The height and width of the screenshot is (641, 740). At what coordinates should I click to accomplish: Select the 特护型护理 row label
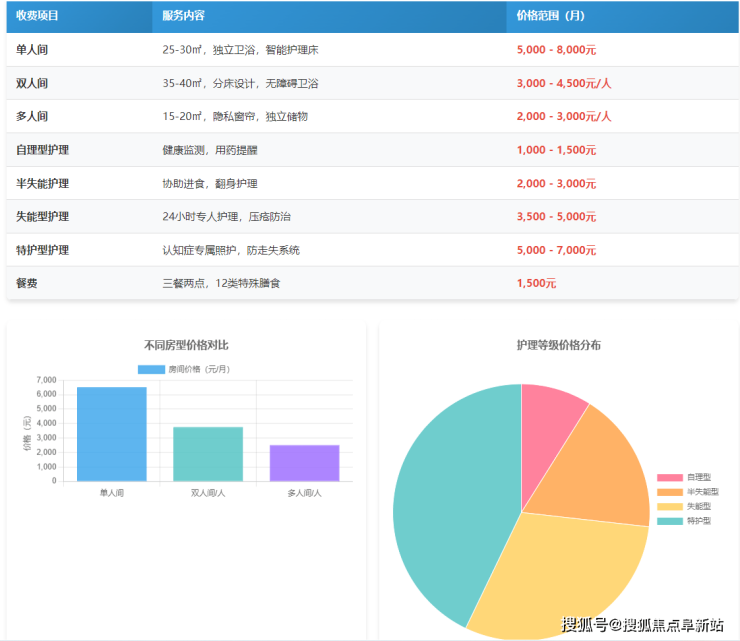tap(42, 250)
